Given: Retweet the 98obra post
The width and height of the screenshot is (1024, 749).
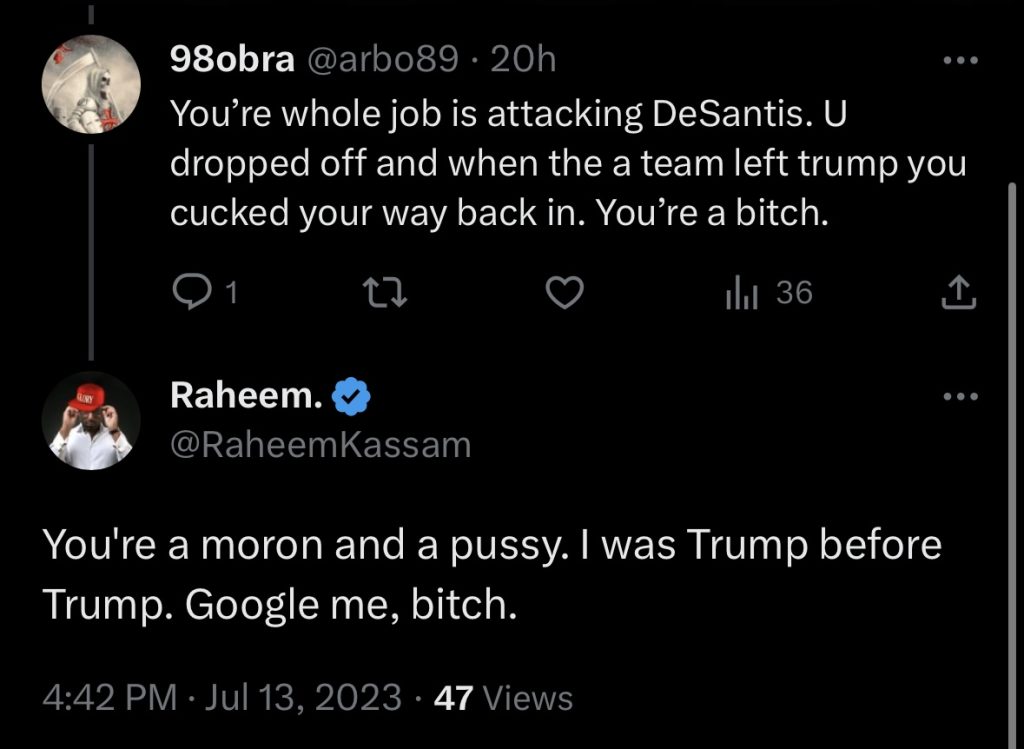Looking at the screenshot, I should tap(377, 292).
